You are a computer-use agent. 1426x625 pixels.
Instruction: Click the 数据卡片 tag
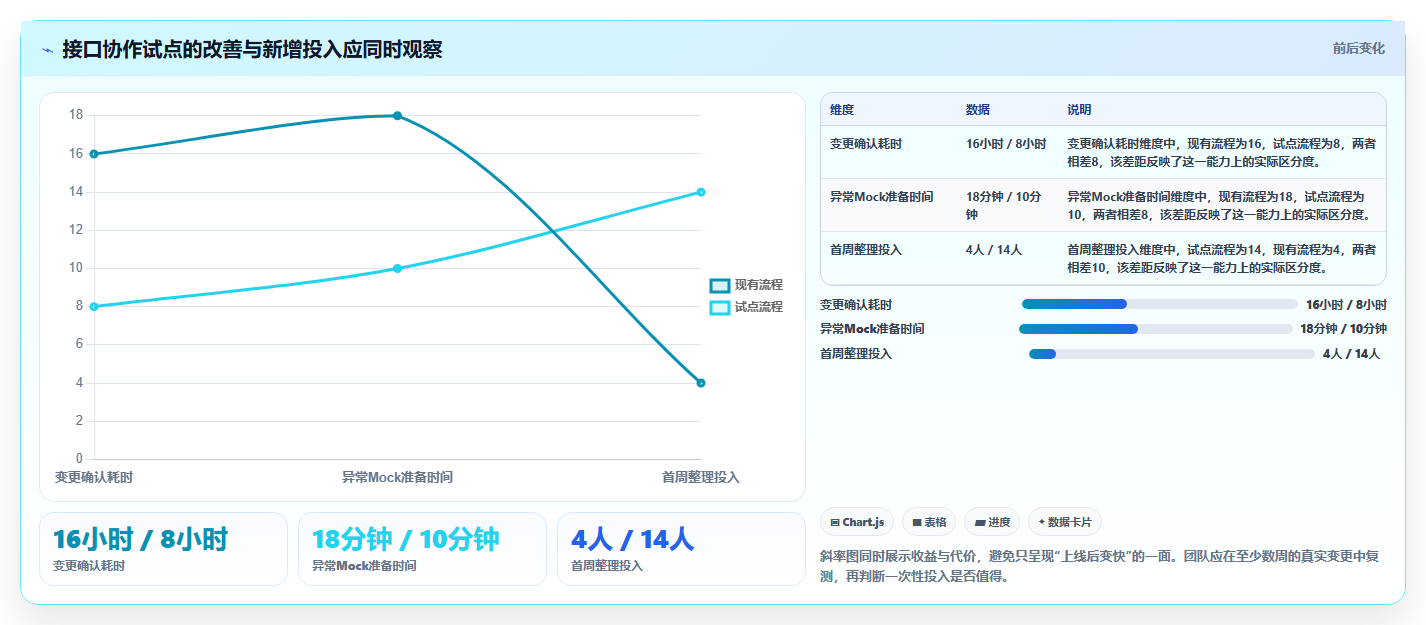click(x=1065, y=522)
